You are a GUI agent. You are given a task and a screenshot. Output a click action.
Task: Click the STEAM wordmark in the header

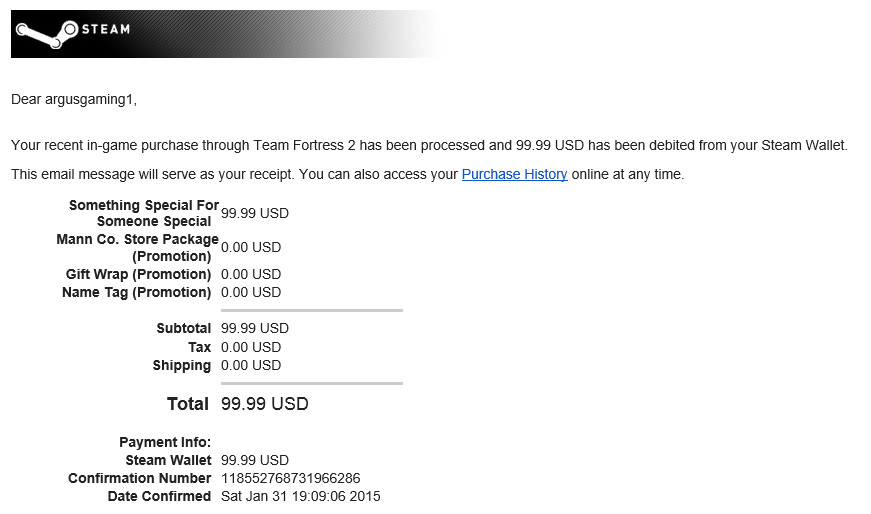tap(106, 29)
